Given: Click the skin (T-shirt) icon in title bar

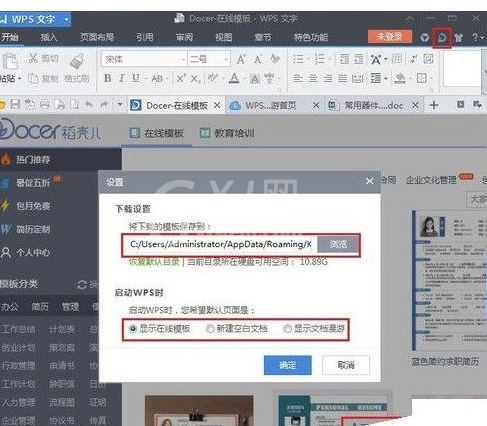Looking at the screenshot, I should (x=459, y=37).
